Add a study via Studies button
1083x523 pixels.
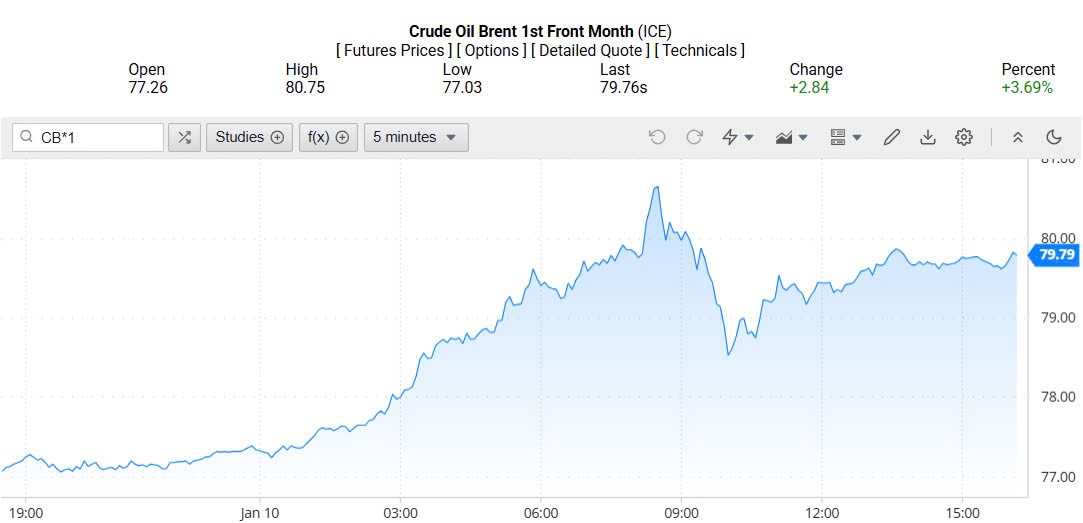(250, 137)
